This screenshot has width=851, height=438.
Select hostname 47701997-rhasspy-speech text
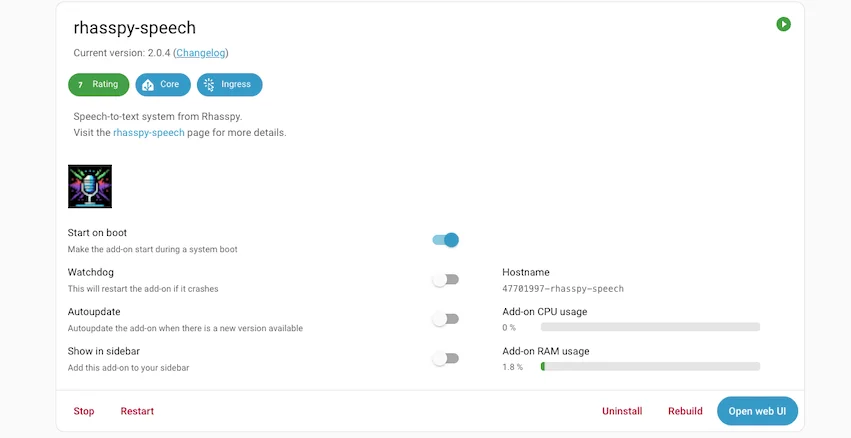[x=563, y=289]
